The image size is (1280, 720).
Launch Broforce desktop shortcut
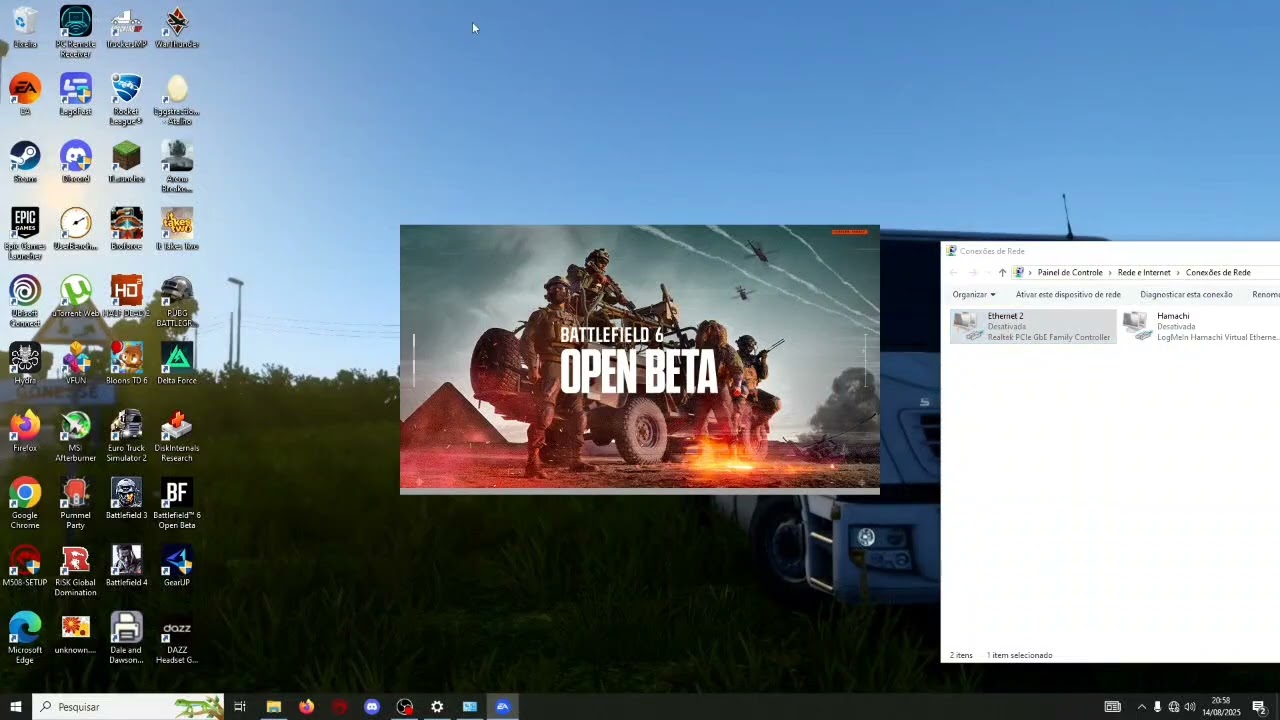pos(126,229)
